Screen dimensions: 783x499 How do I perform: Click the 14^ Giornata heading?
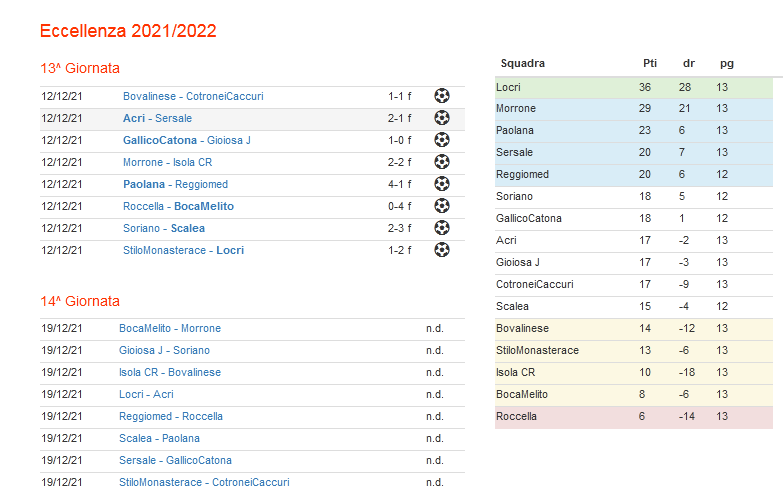(x=80, y=301)
